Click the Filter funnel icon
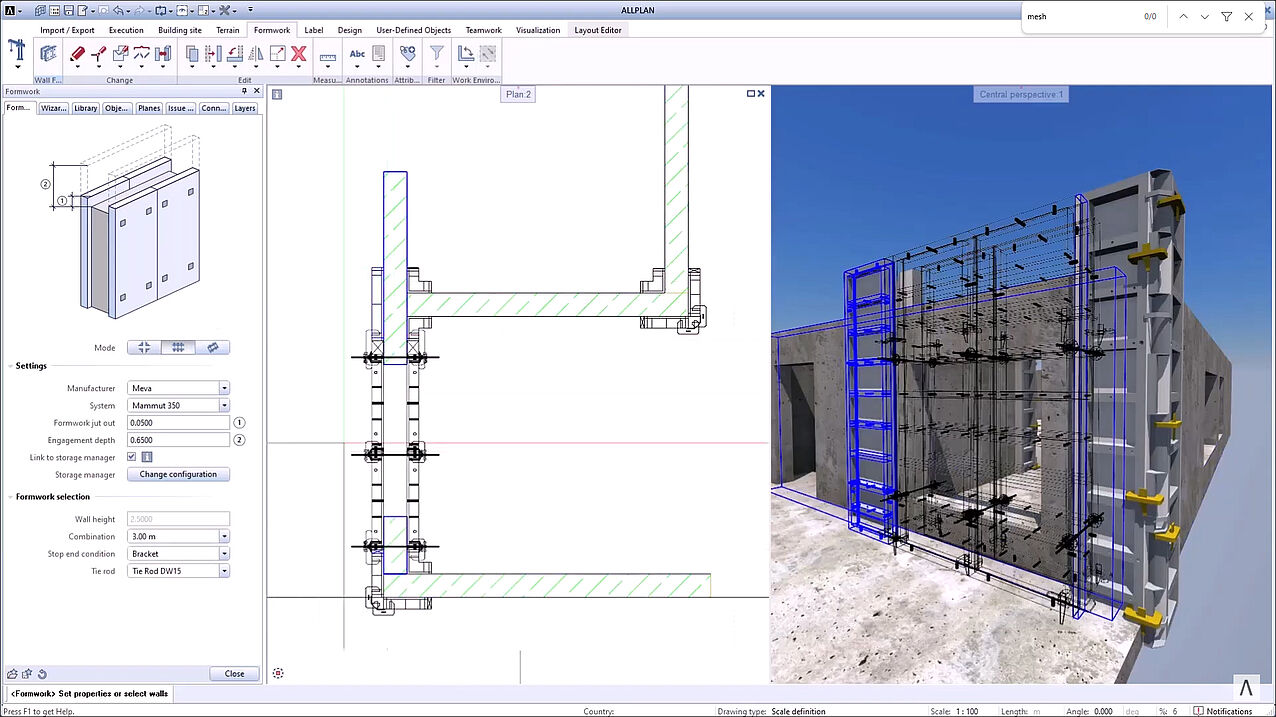 (437, 54)
